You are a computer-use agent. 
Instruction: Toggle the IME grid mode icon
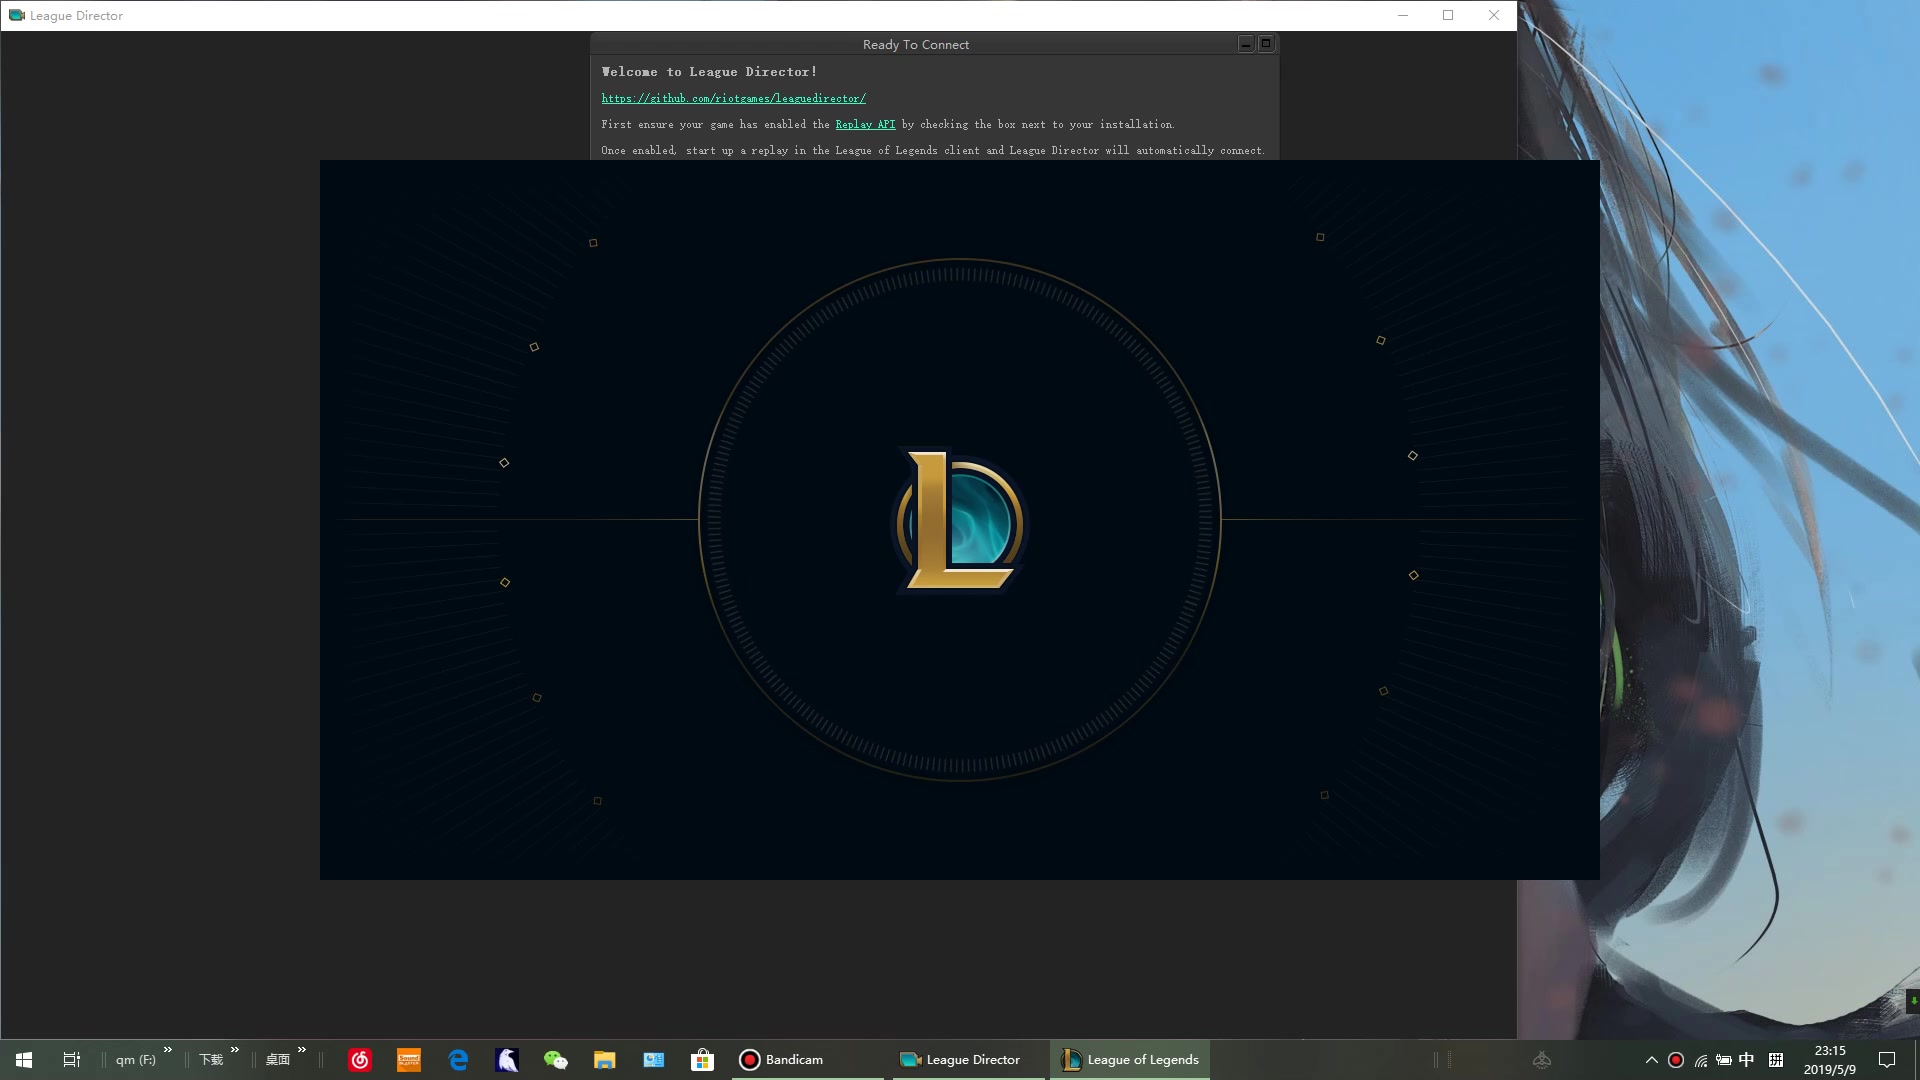(x=1776, y=1060)
